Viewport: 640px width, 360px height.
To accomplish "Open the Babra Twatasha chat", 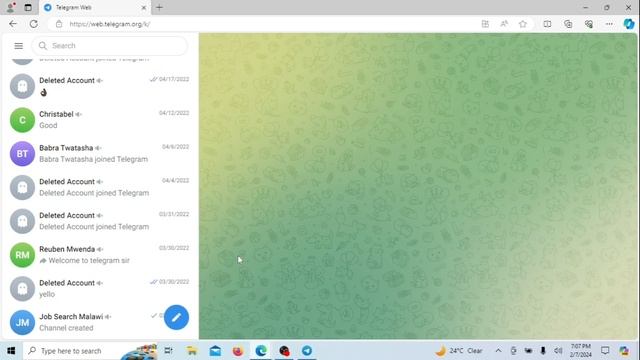I will click(x=100, y=154).
